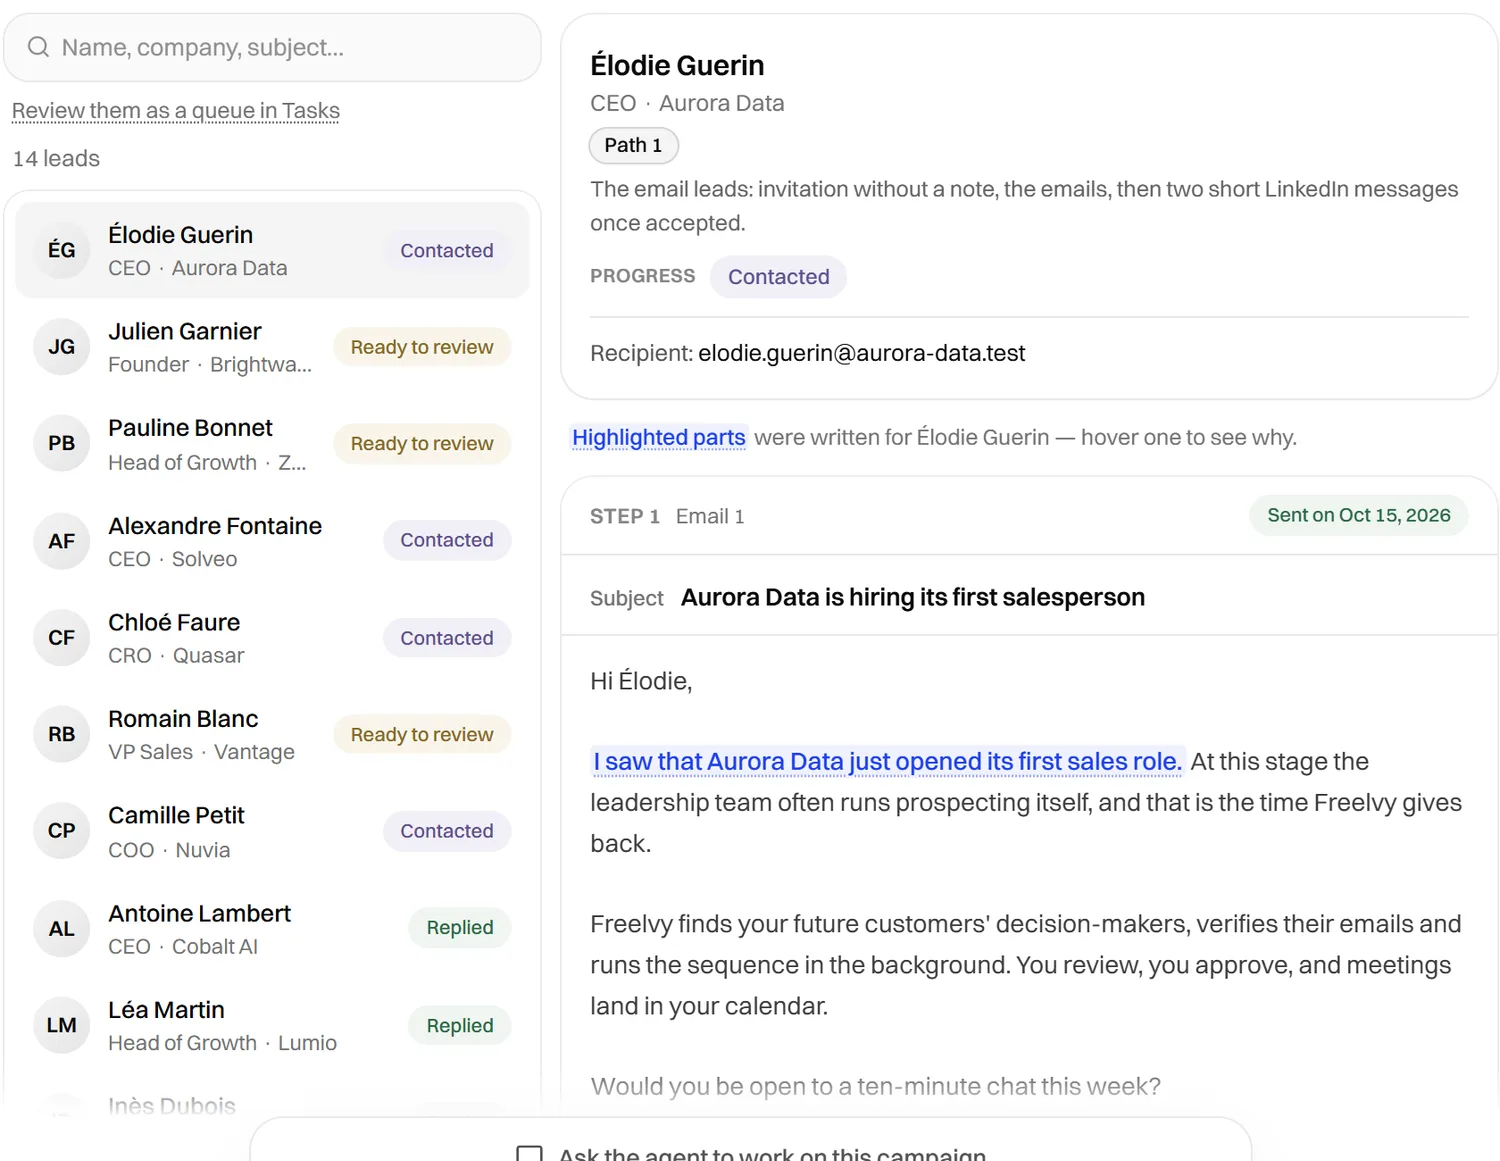Click the recipient email elodie.guerin@aurora-data.test
This screenshot has height=1161, width=1500.
coord(862,353)
